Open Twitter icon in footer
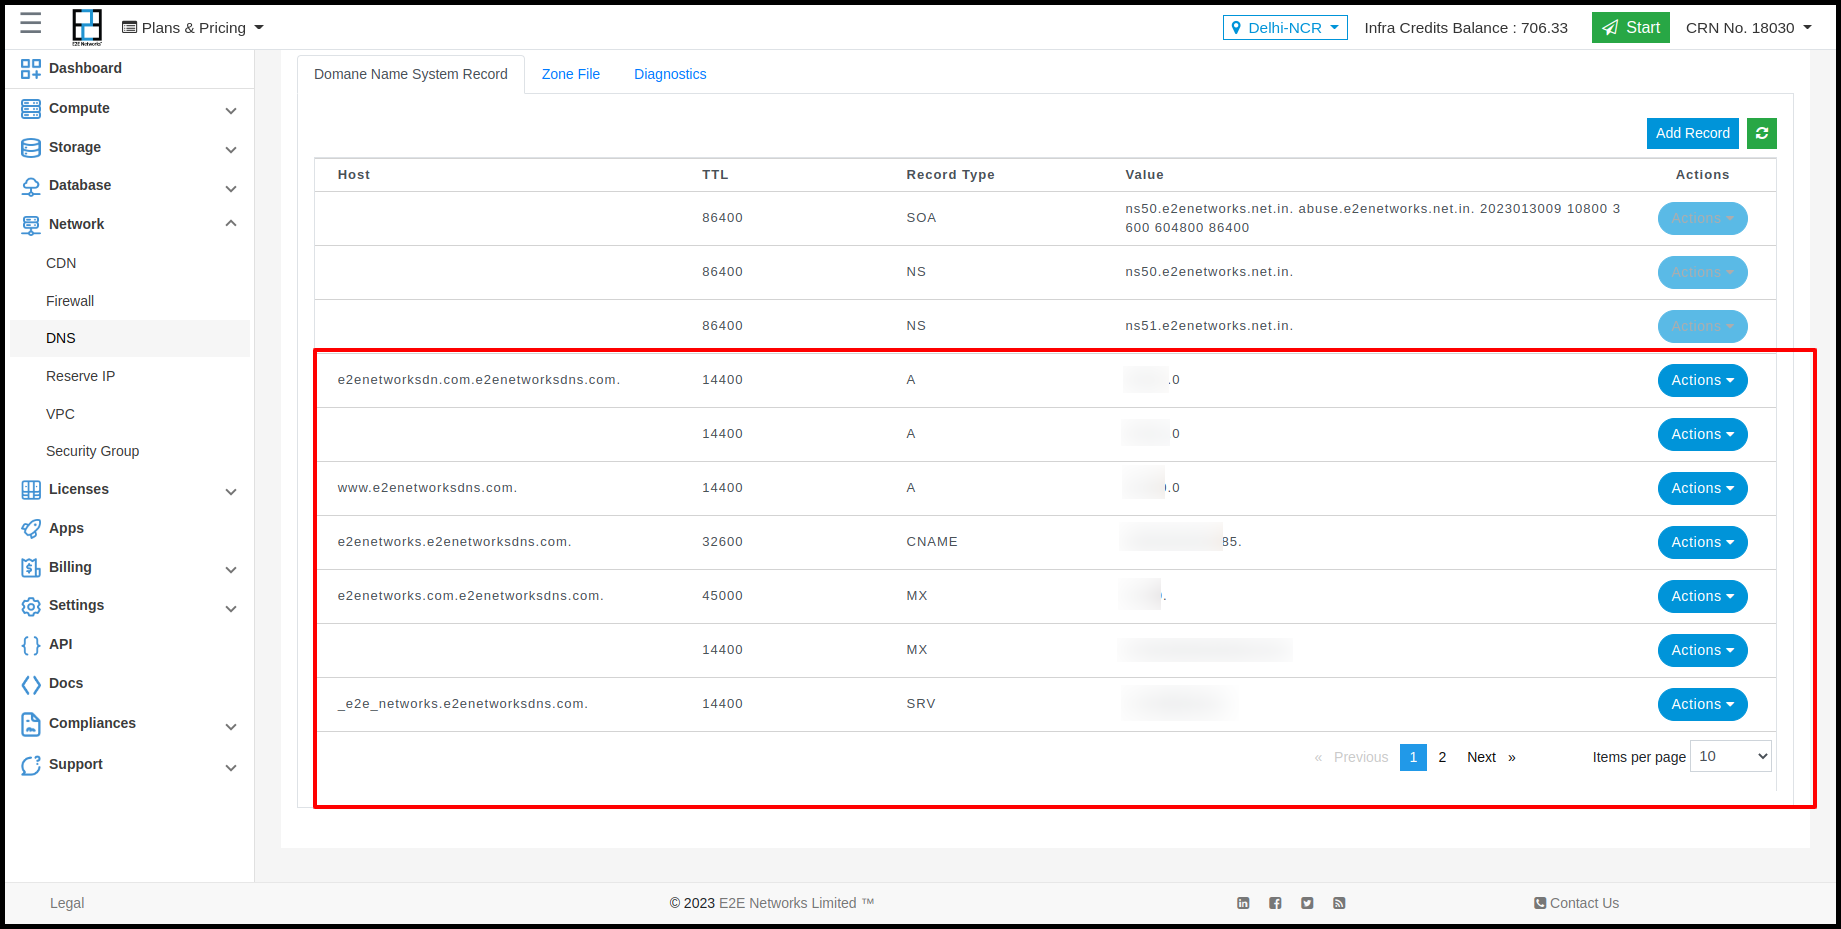The image size is (1841, 929). click(x=1307, y=903)
